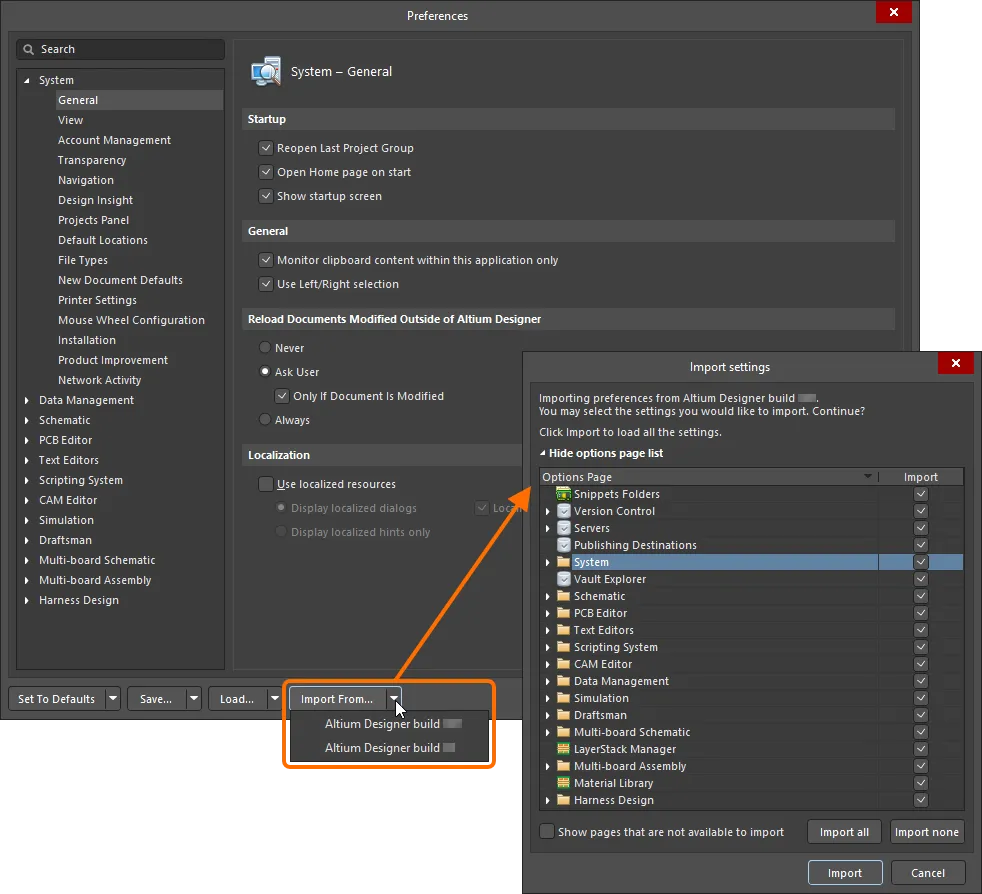Click the Material Library icon
The height and width of the screenshot is (894, 982).
[563, 782]
